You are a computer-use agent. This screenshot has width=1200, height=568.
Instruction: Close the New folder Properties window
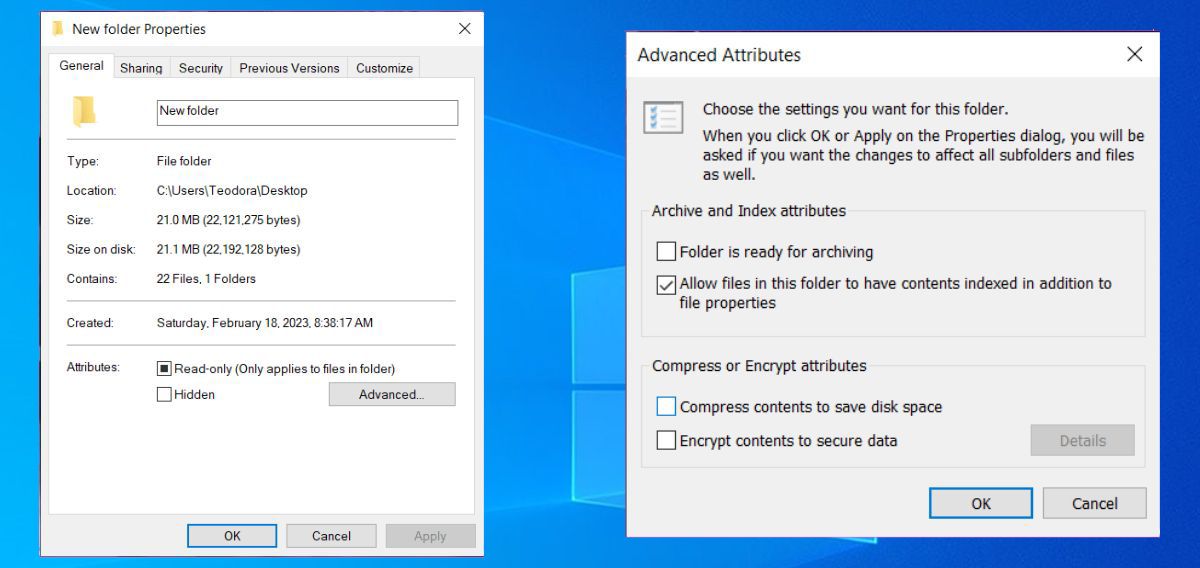click(x=464, y=29)
